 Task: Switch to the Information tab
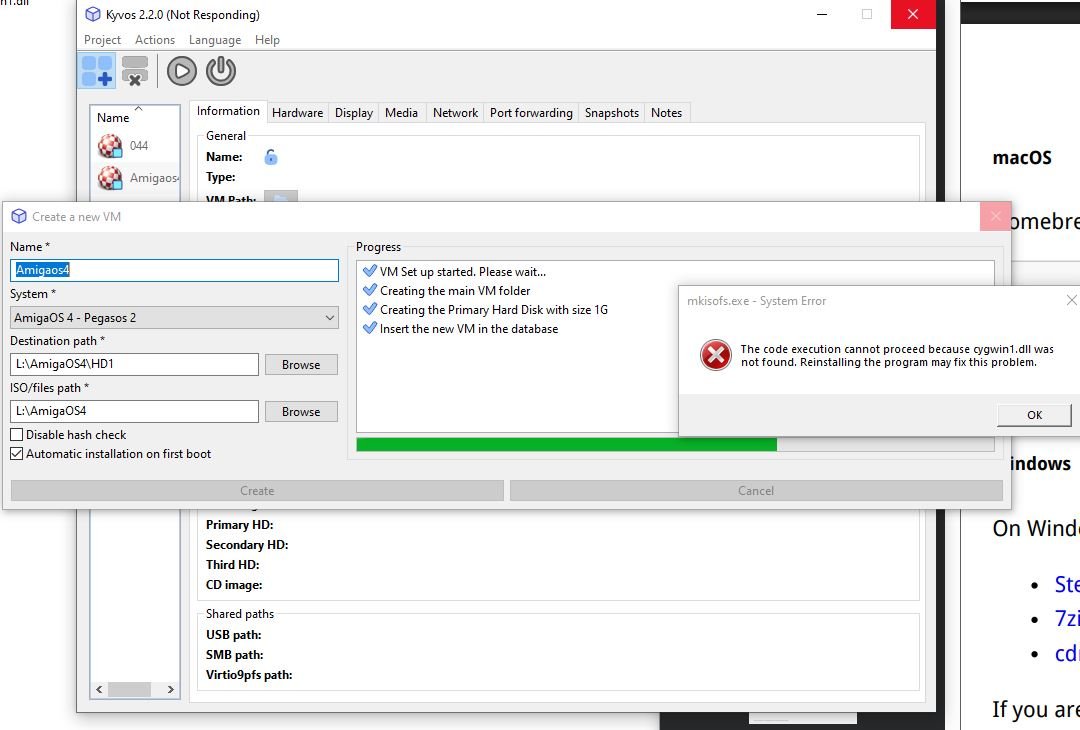228,111
